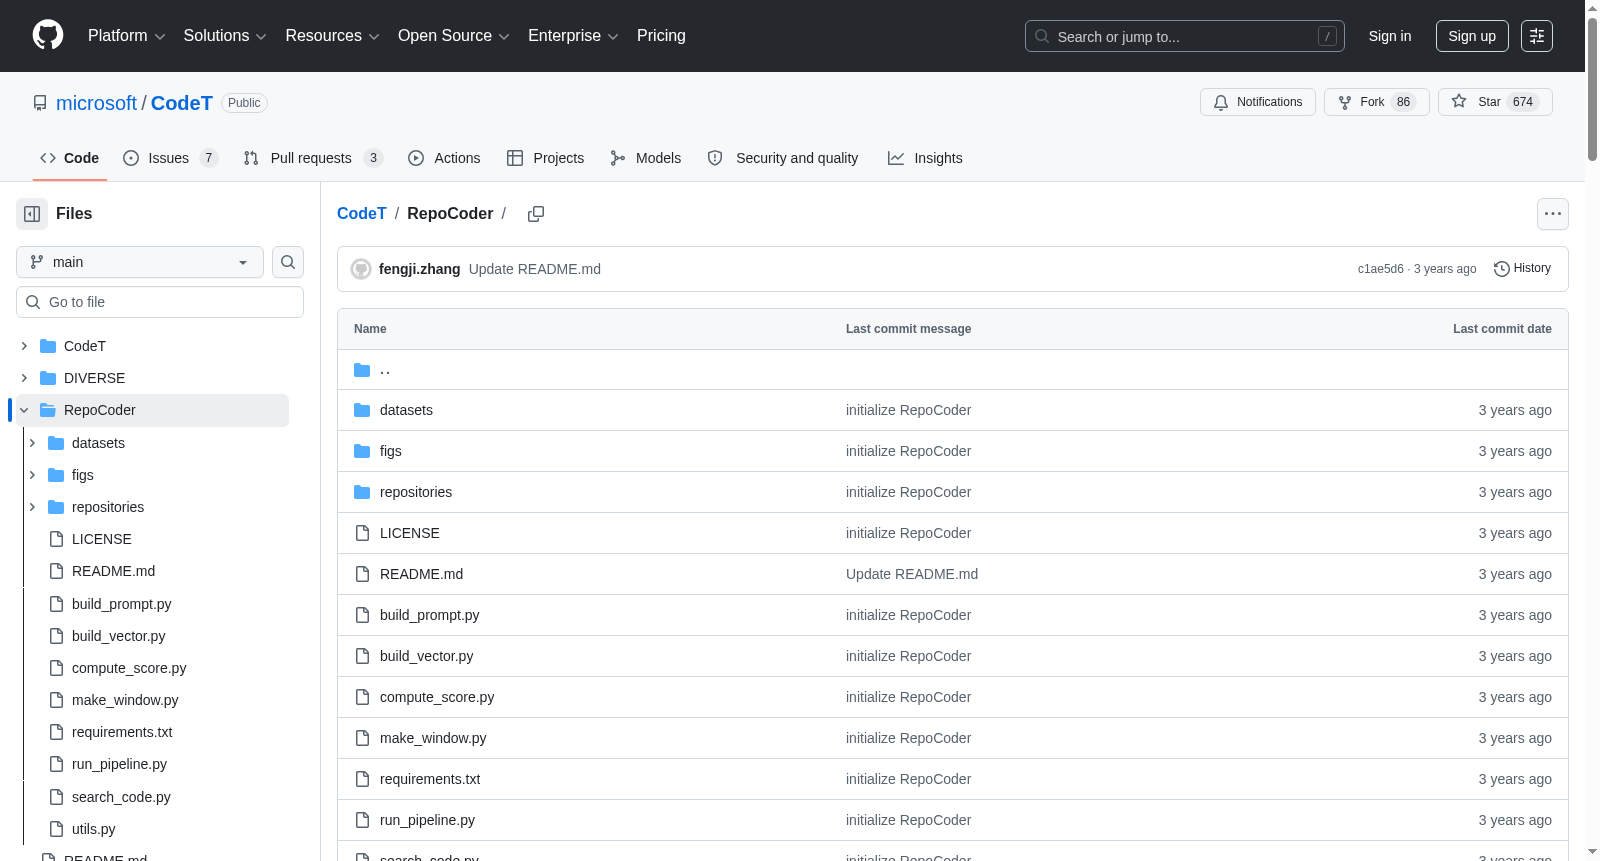Star the CodeT repository
The image size is (1600, 861).
(1495, 102)
